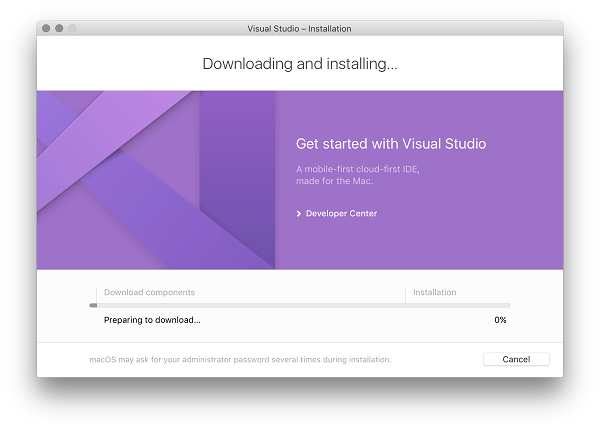Click the chevron beside Developer Center

coord(299,213)
